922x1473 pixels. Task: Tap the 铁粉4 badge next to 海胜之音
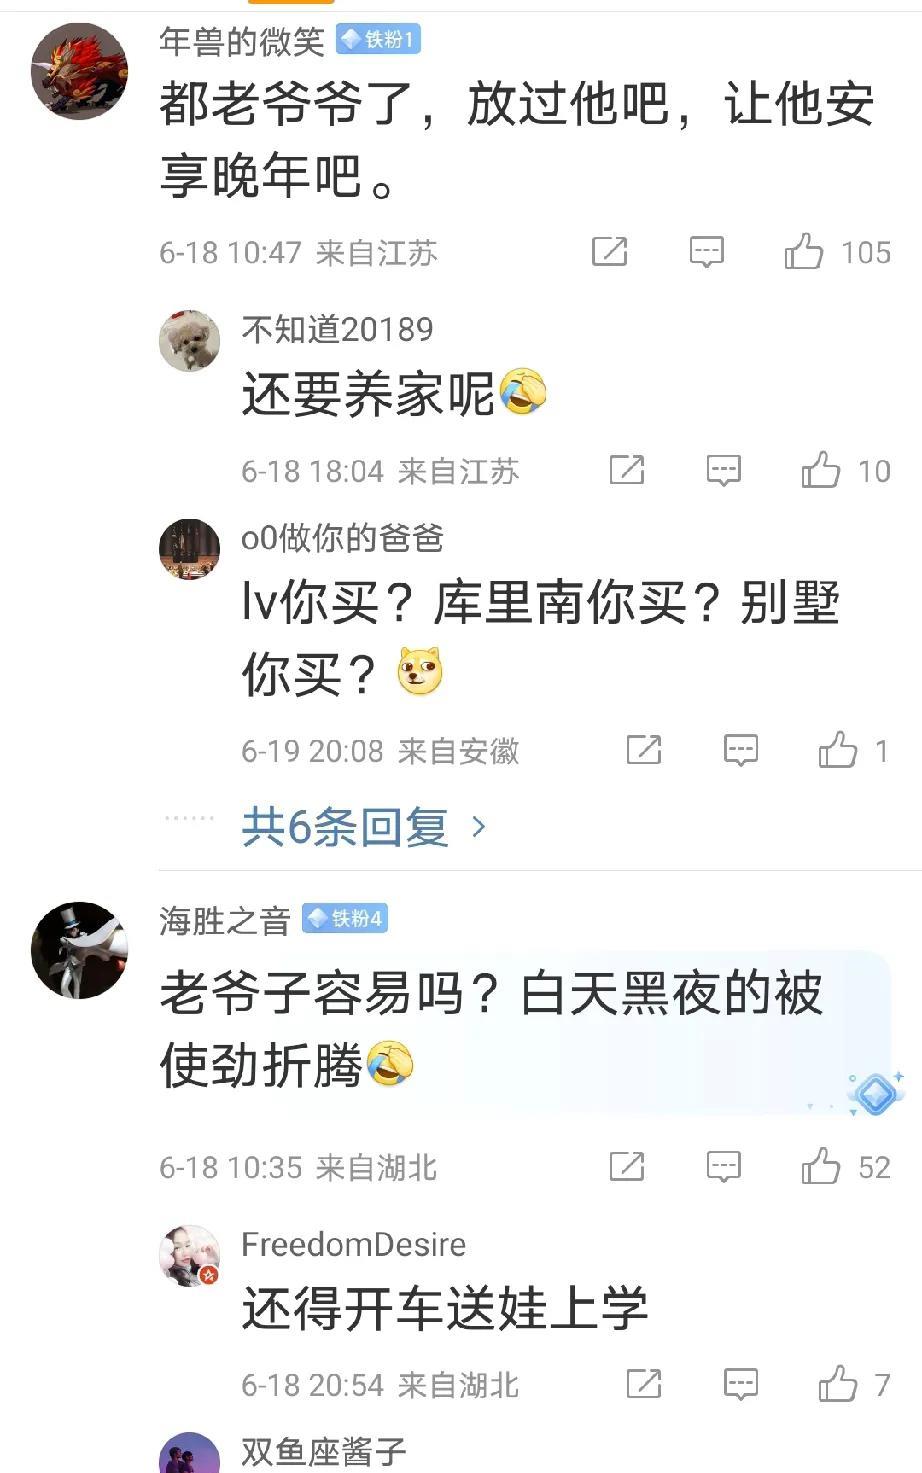tap(345, 918)
